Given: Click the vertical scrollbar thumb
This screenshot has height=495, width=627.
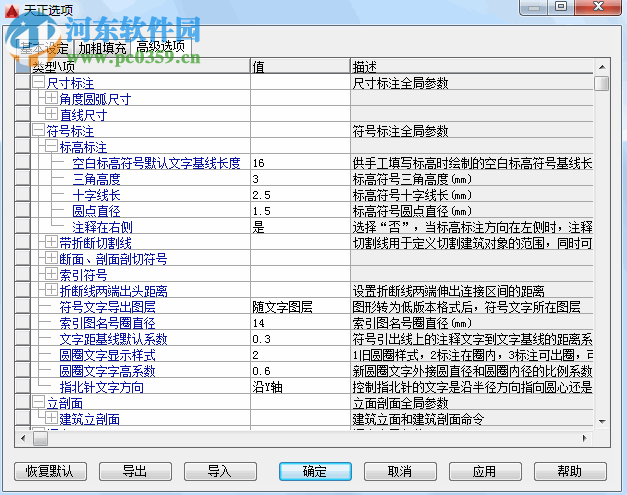Looking at the screenshot, I should tap(602, 84).
